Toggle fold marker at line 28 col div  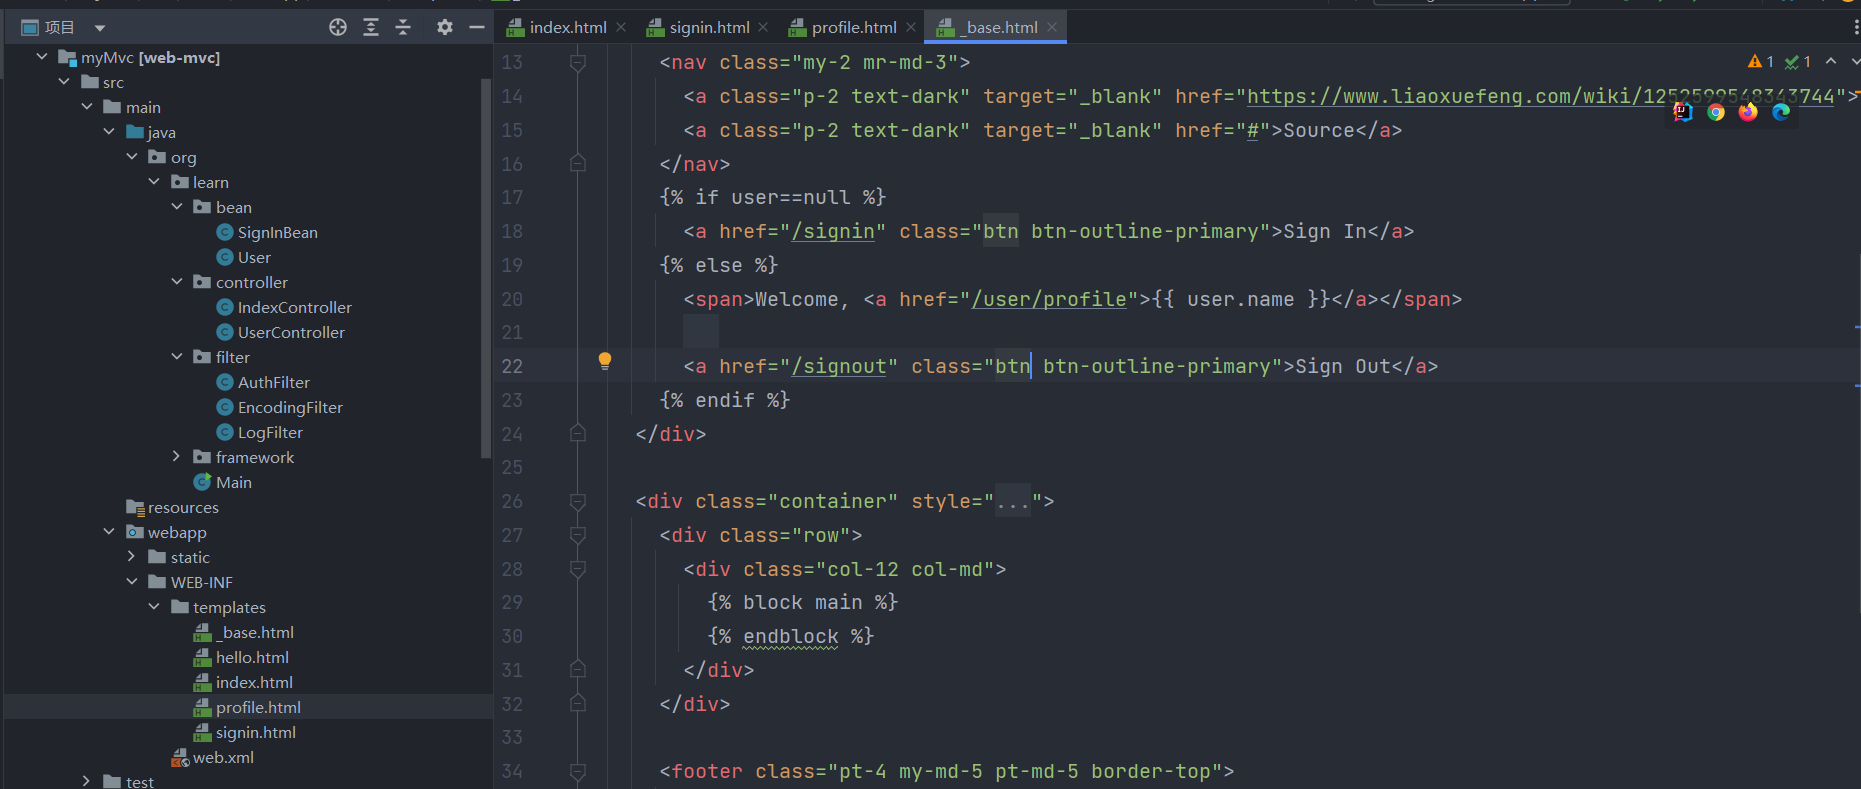pos(578,569)
